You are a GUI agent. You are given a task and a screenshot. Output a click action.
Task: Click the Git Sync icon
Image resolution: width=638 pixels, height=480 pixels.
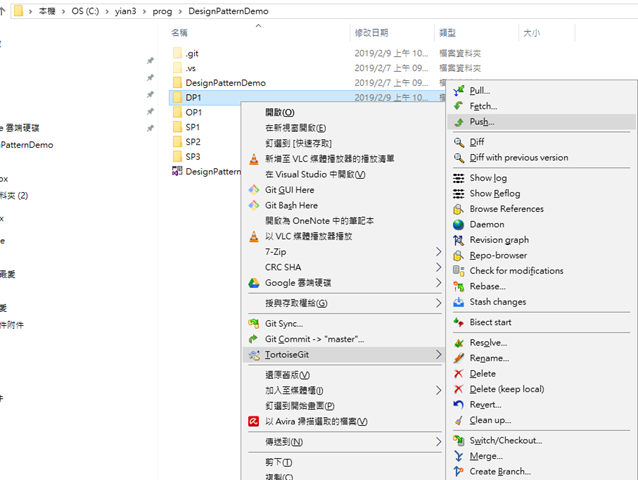tap(254, 324)
